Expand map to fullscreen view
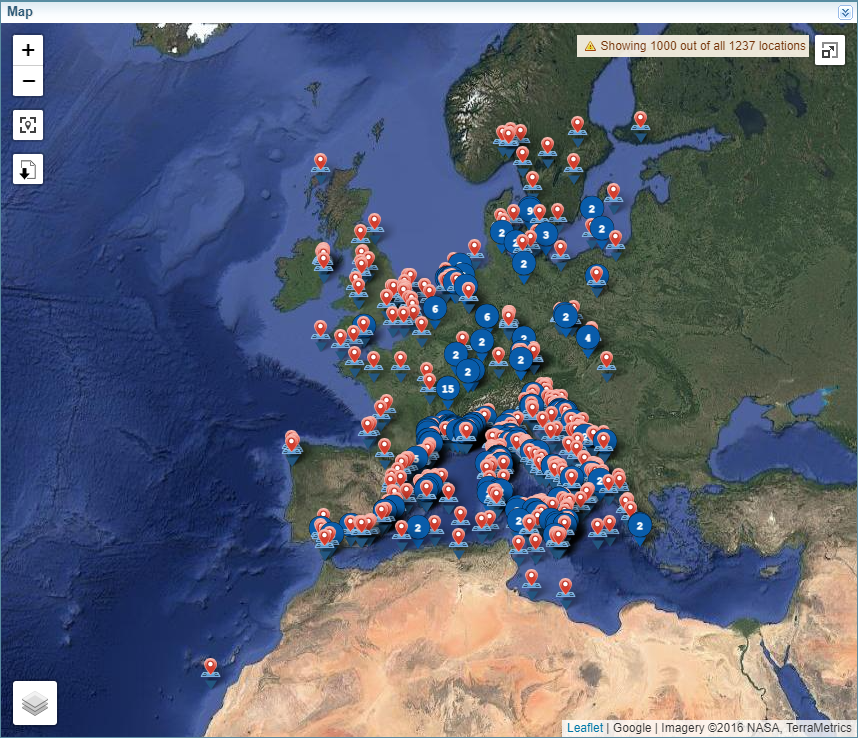The height and width of the screenshot is (738, 858). (x=829, y=51)
